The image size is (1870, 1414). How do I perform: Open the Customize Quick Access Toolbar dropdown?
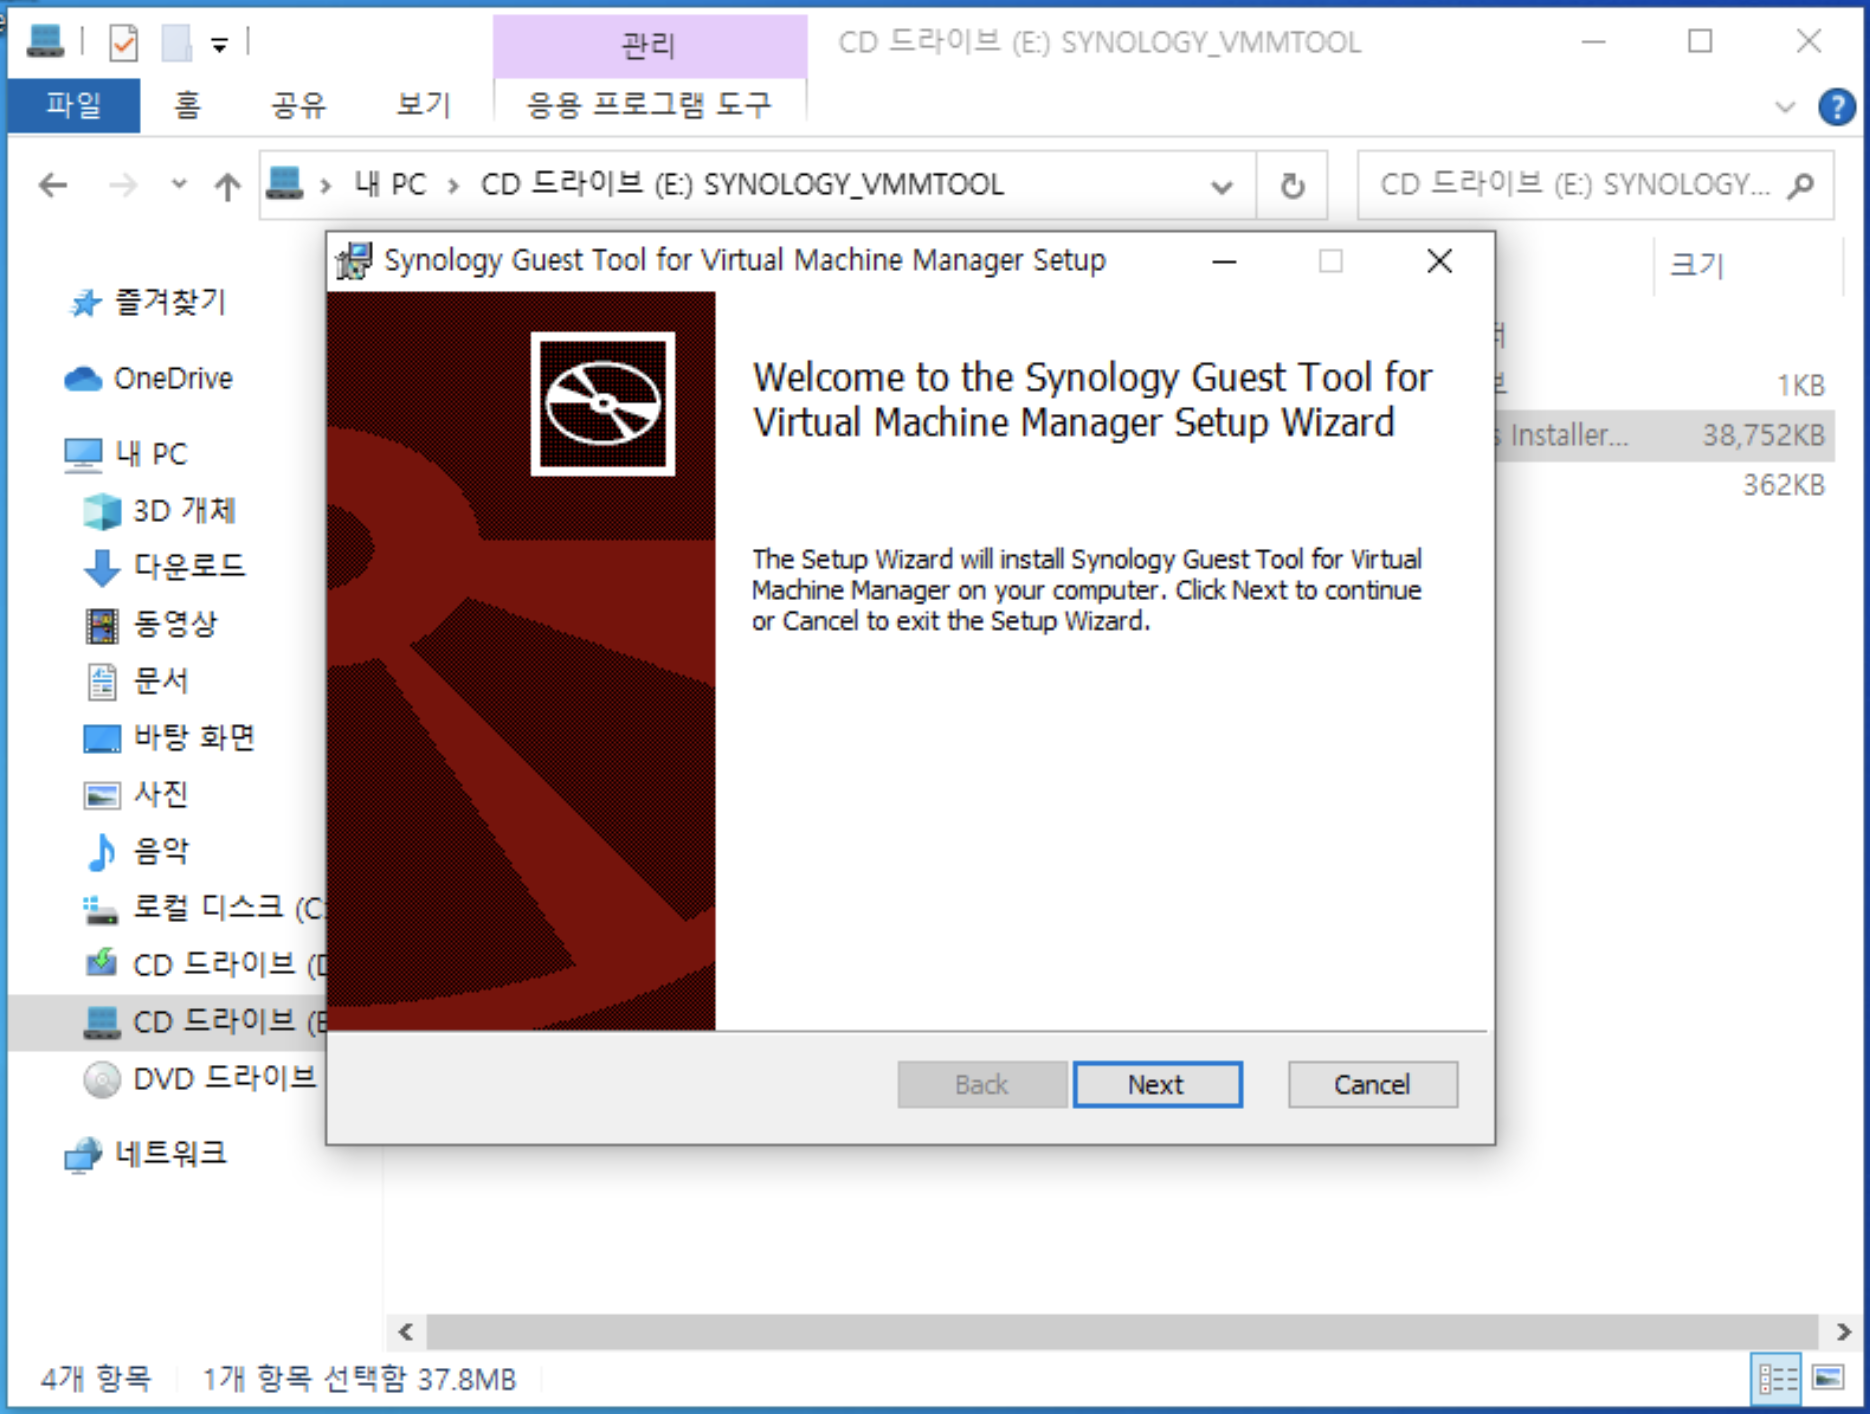[219, 44]
